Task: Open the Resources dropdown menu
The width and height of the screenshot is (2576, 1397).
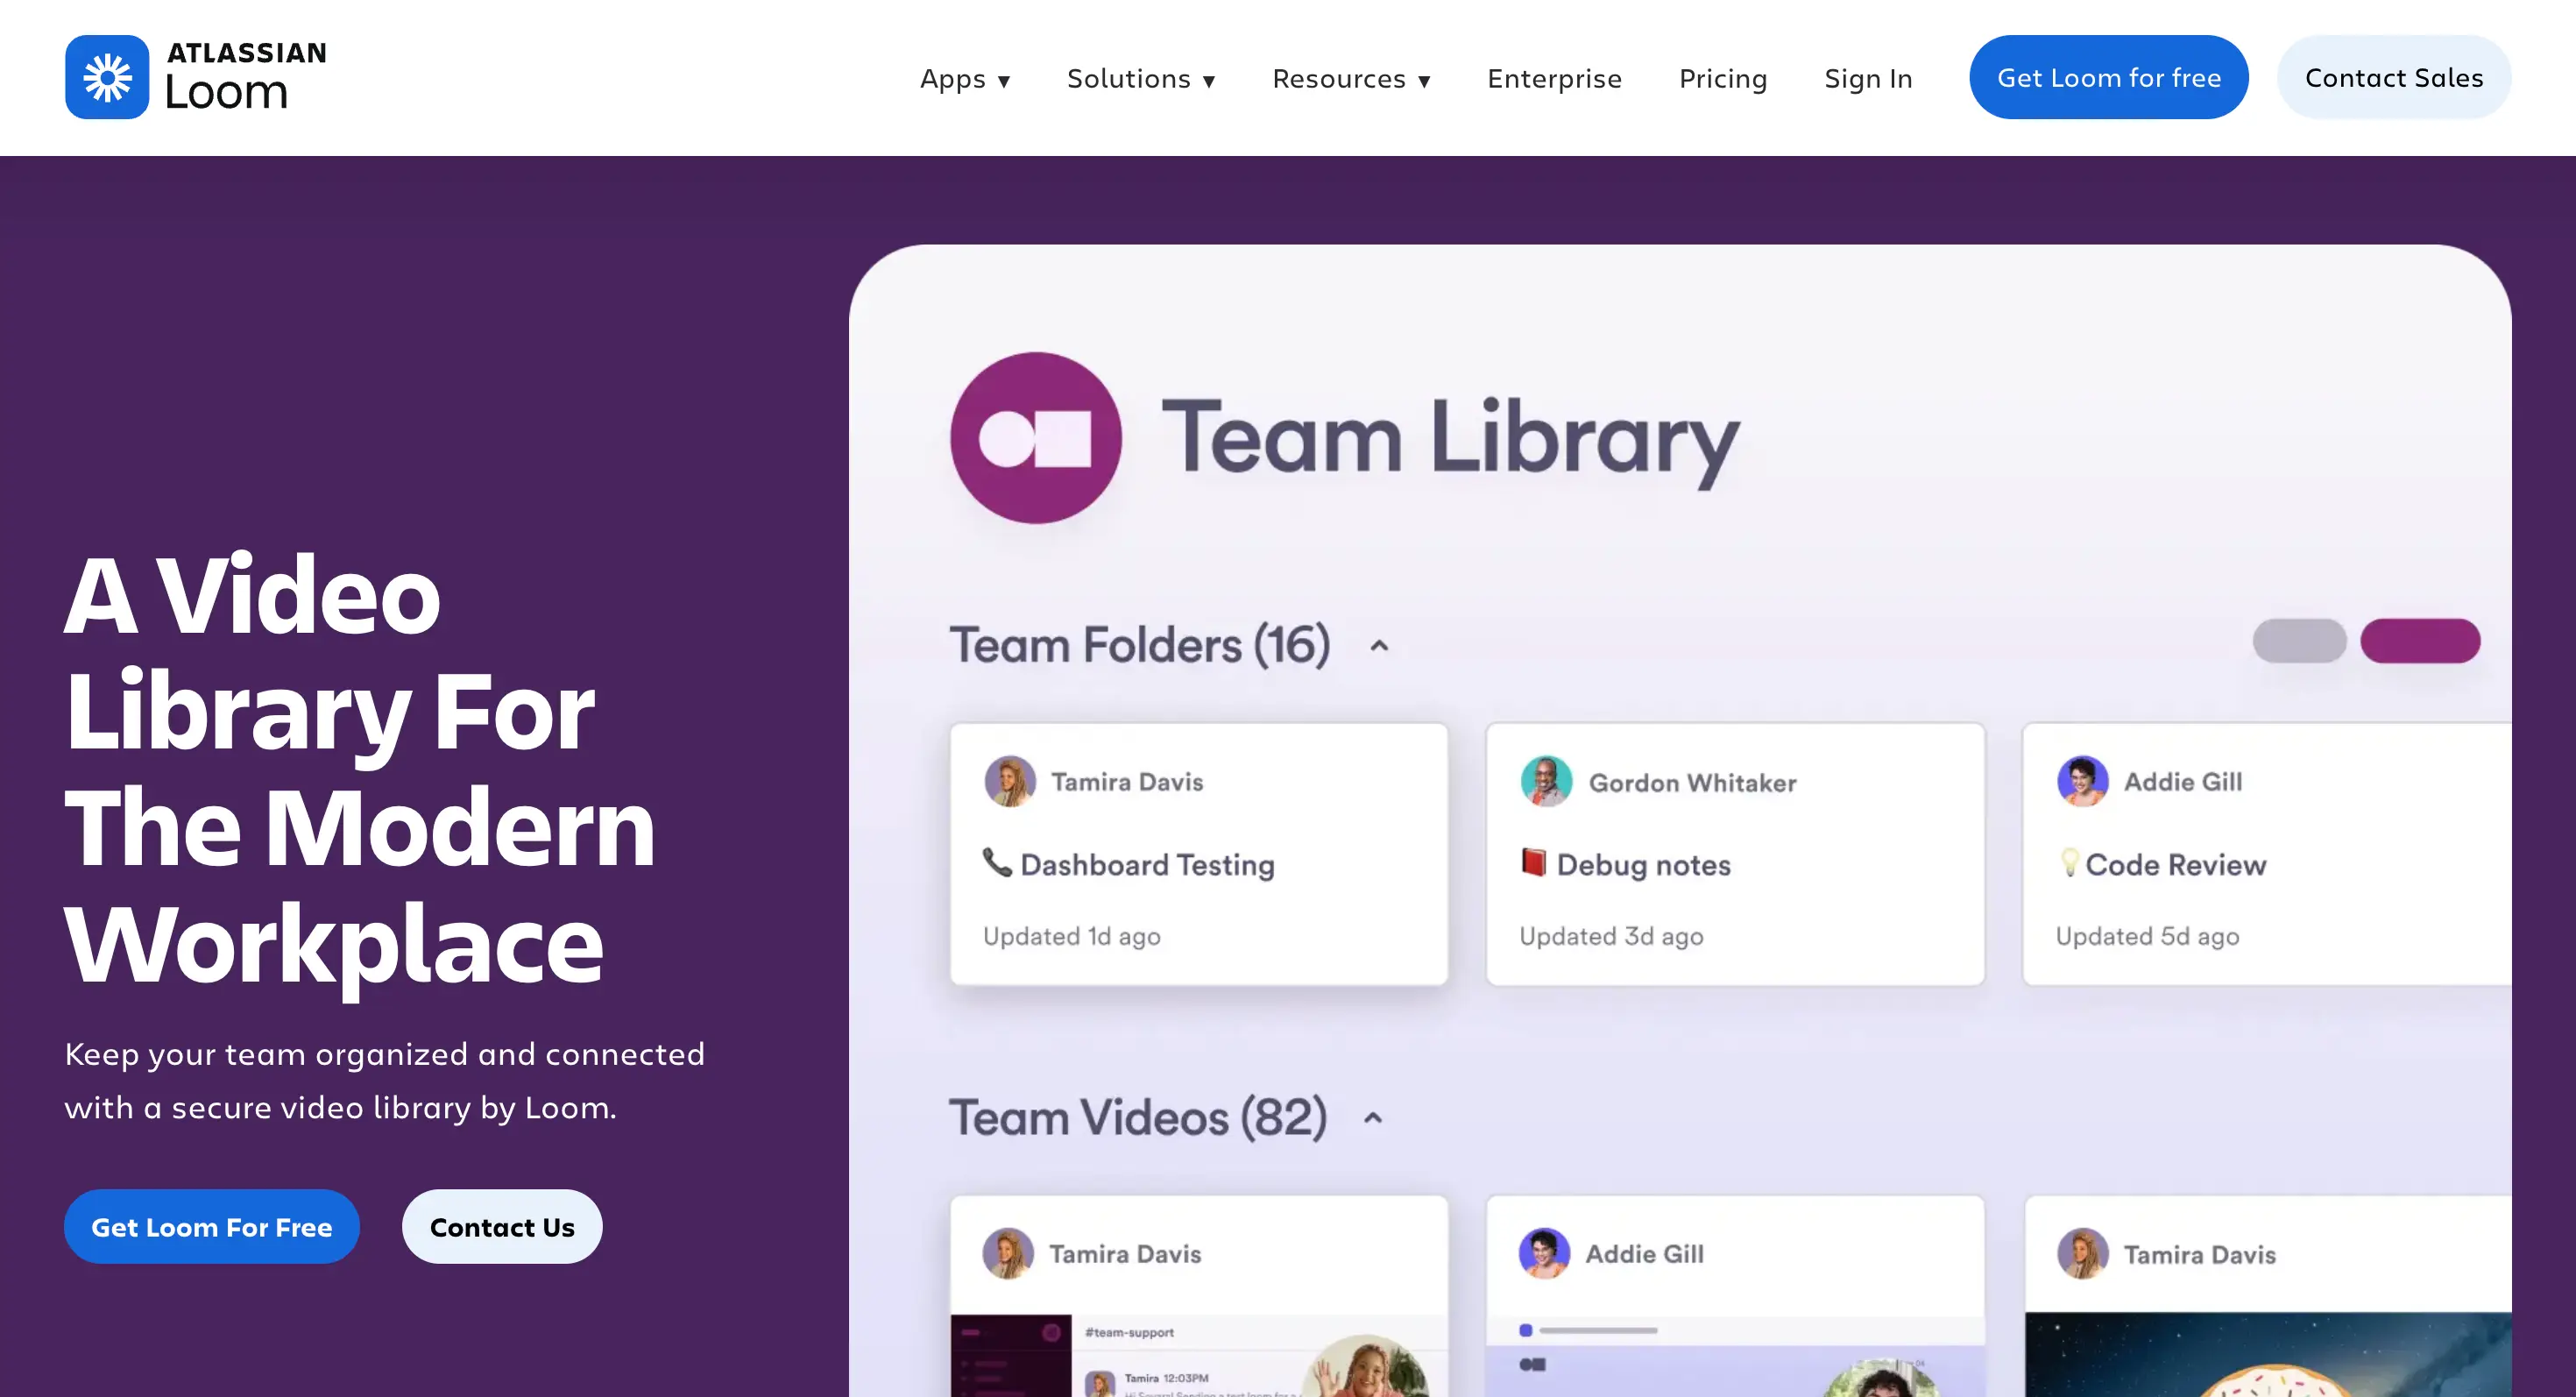Action: point(1351,78)
